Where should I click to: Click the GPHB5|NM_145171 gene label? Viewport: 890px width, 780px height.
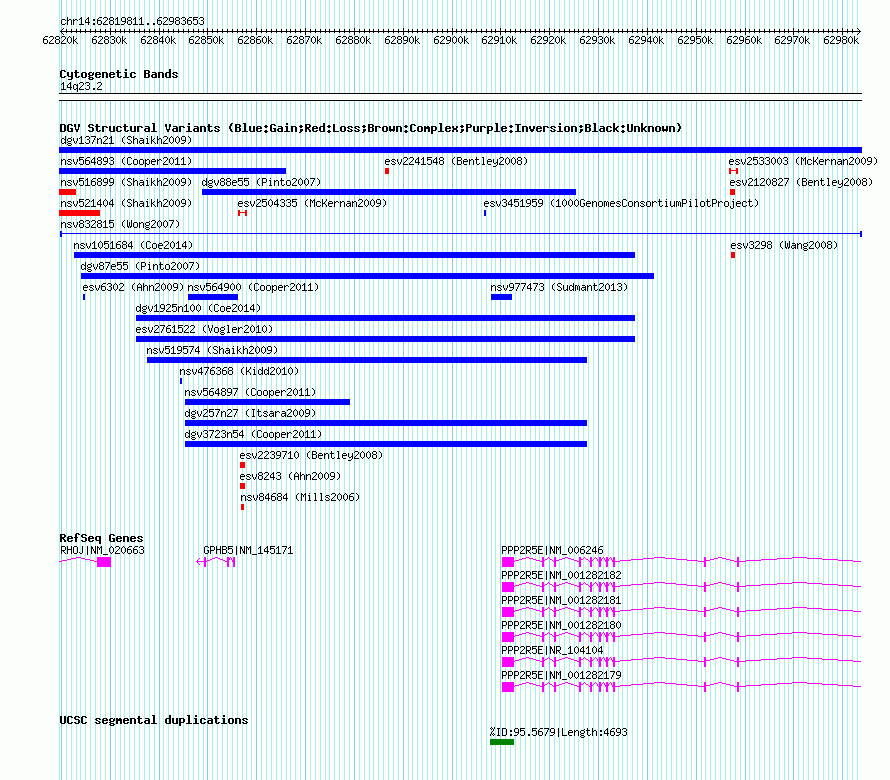pos(248,550)
